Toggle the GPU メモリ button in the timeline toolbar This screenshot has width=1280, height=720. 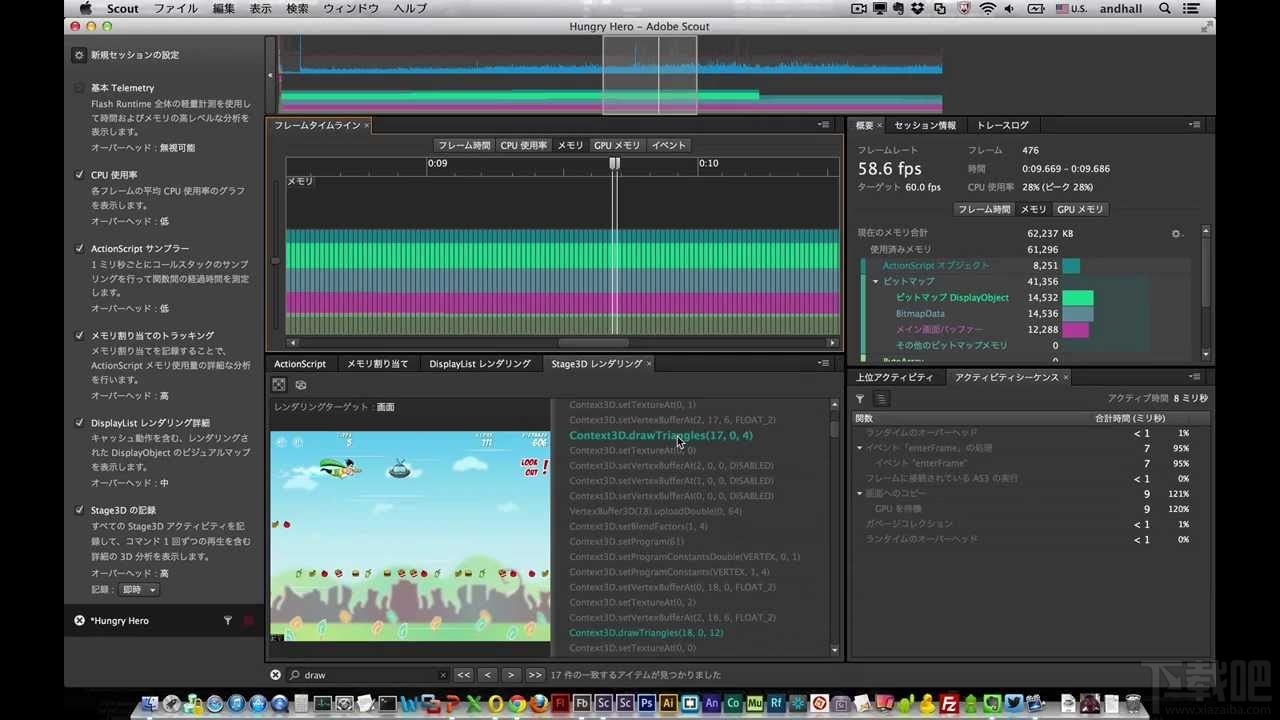[617, 145]
